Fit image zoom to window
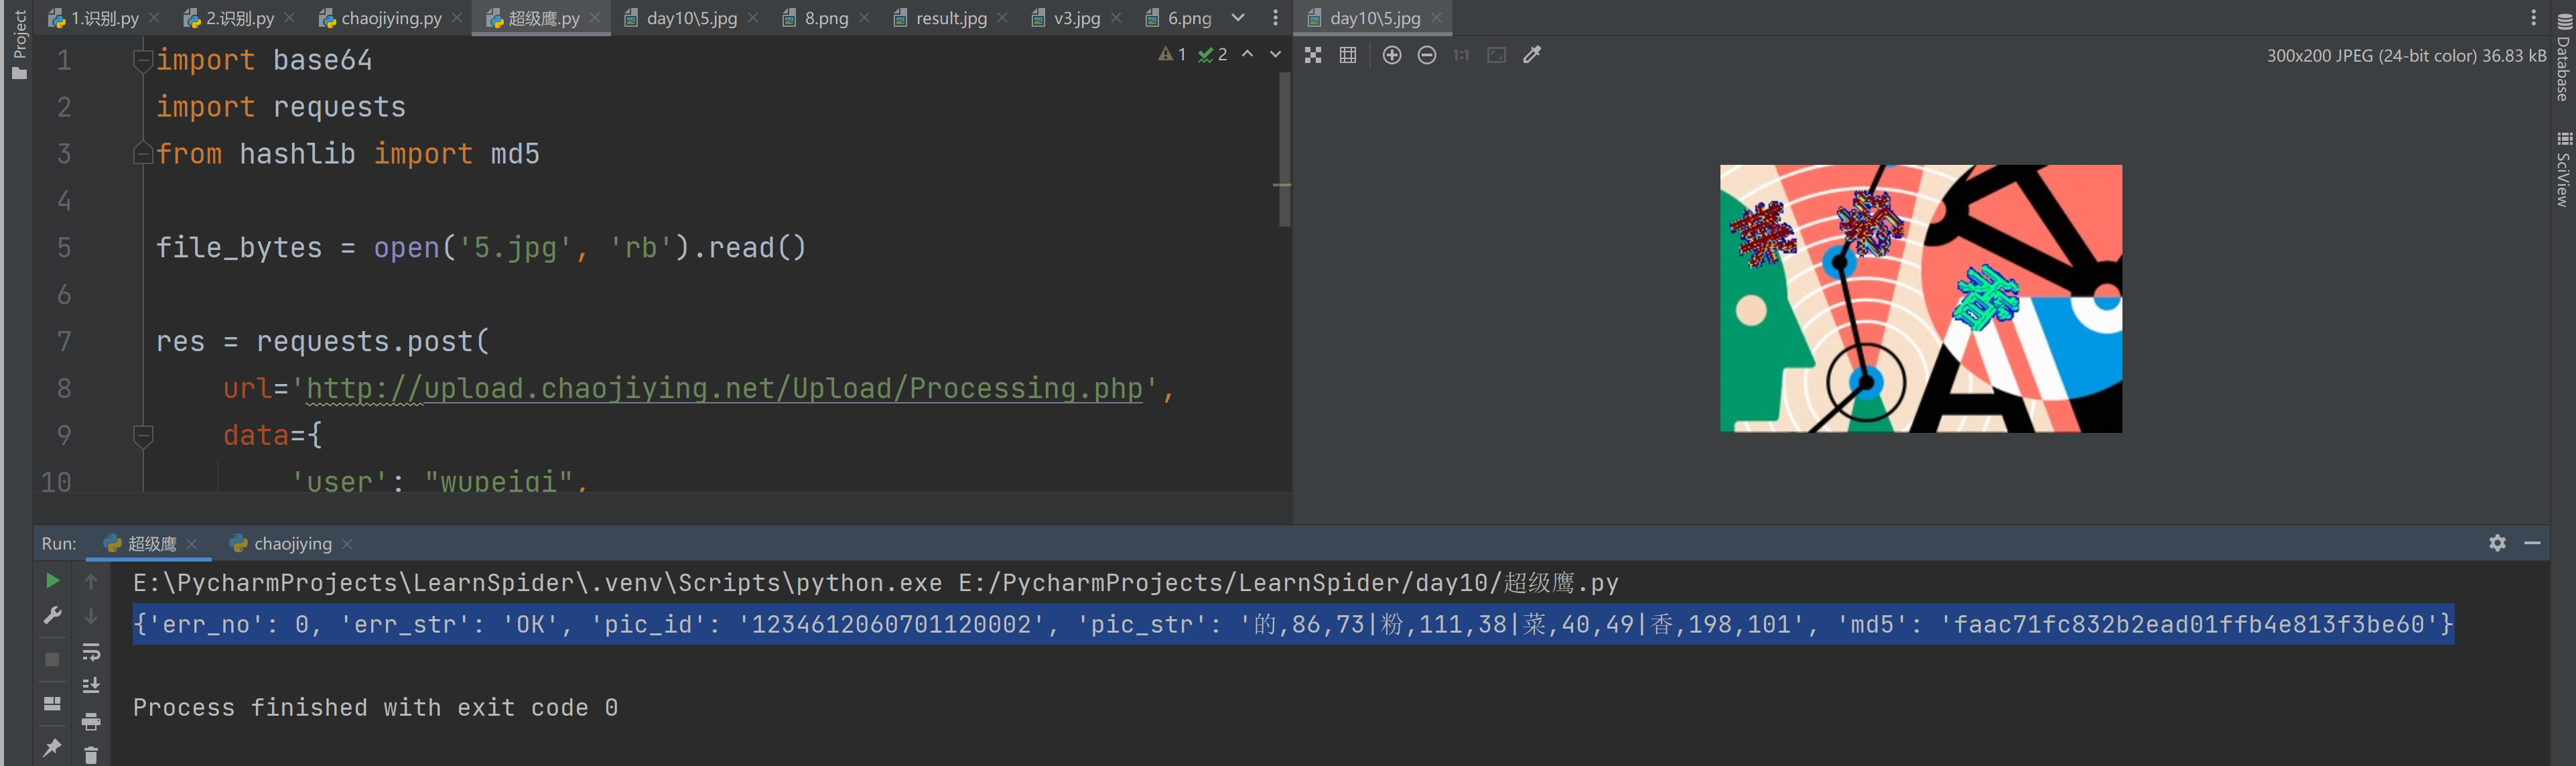The image size is (2576, 766). (1497, 55)
